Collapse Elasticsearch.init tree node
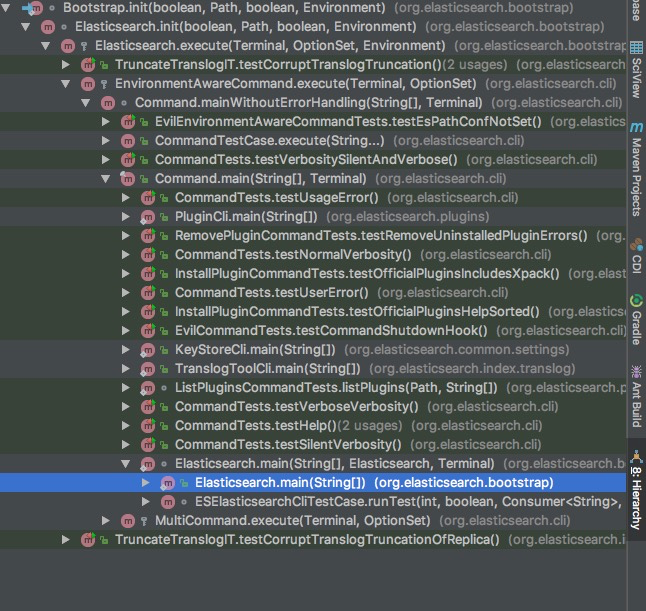The width and height of the screenshot is (646, 611). (x=26, y=26)
